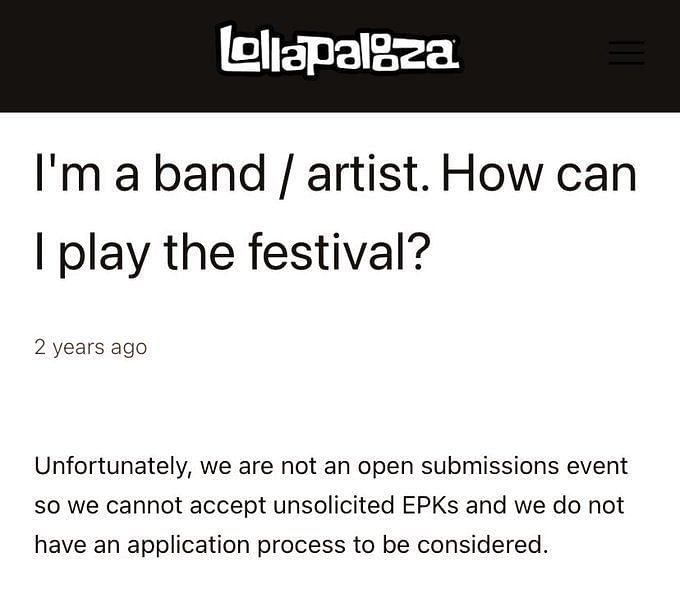Click the "2 years ago" timestamp
Image resolution: width=680 pixels, height=594 pixels.
91,348
